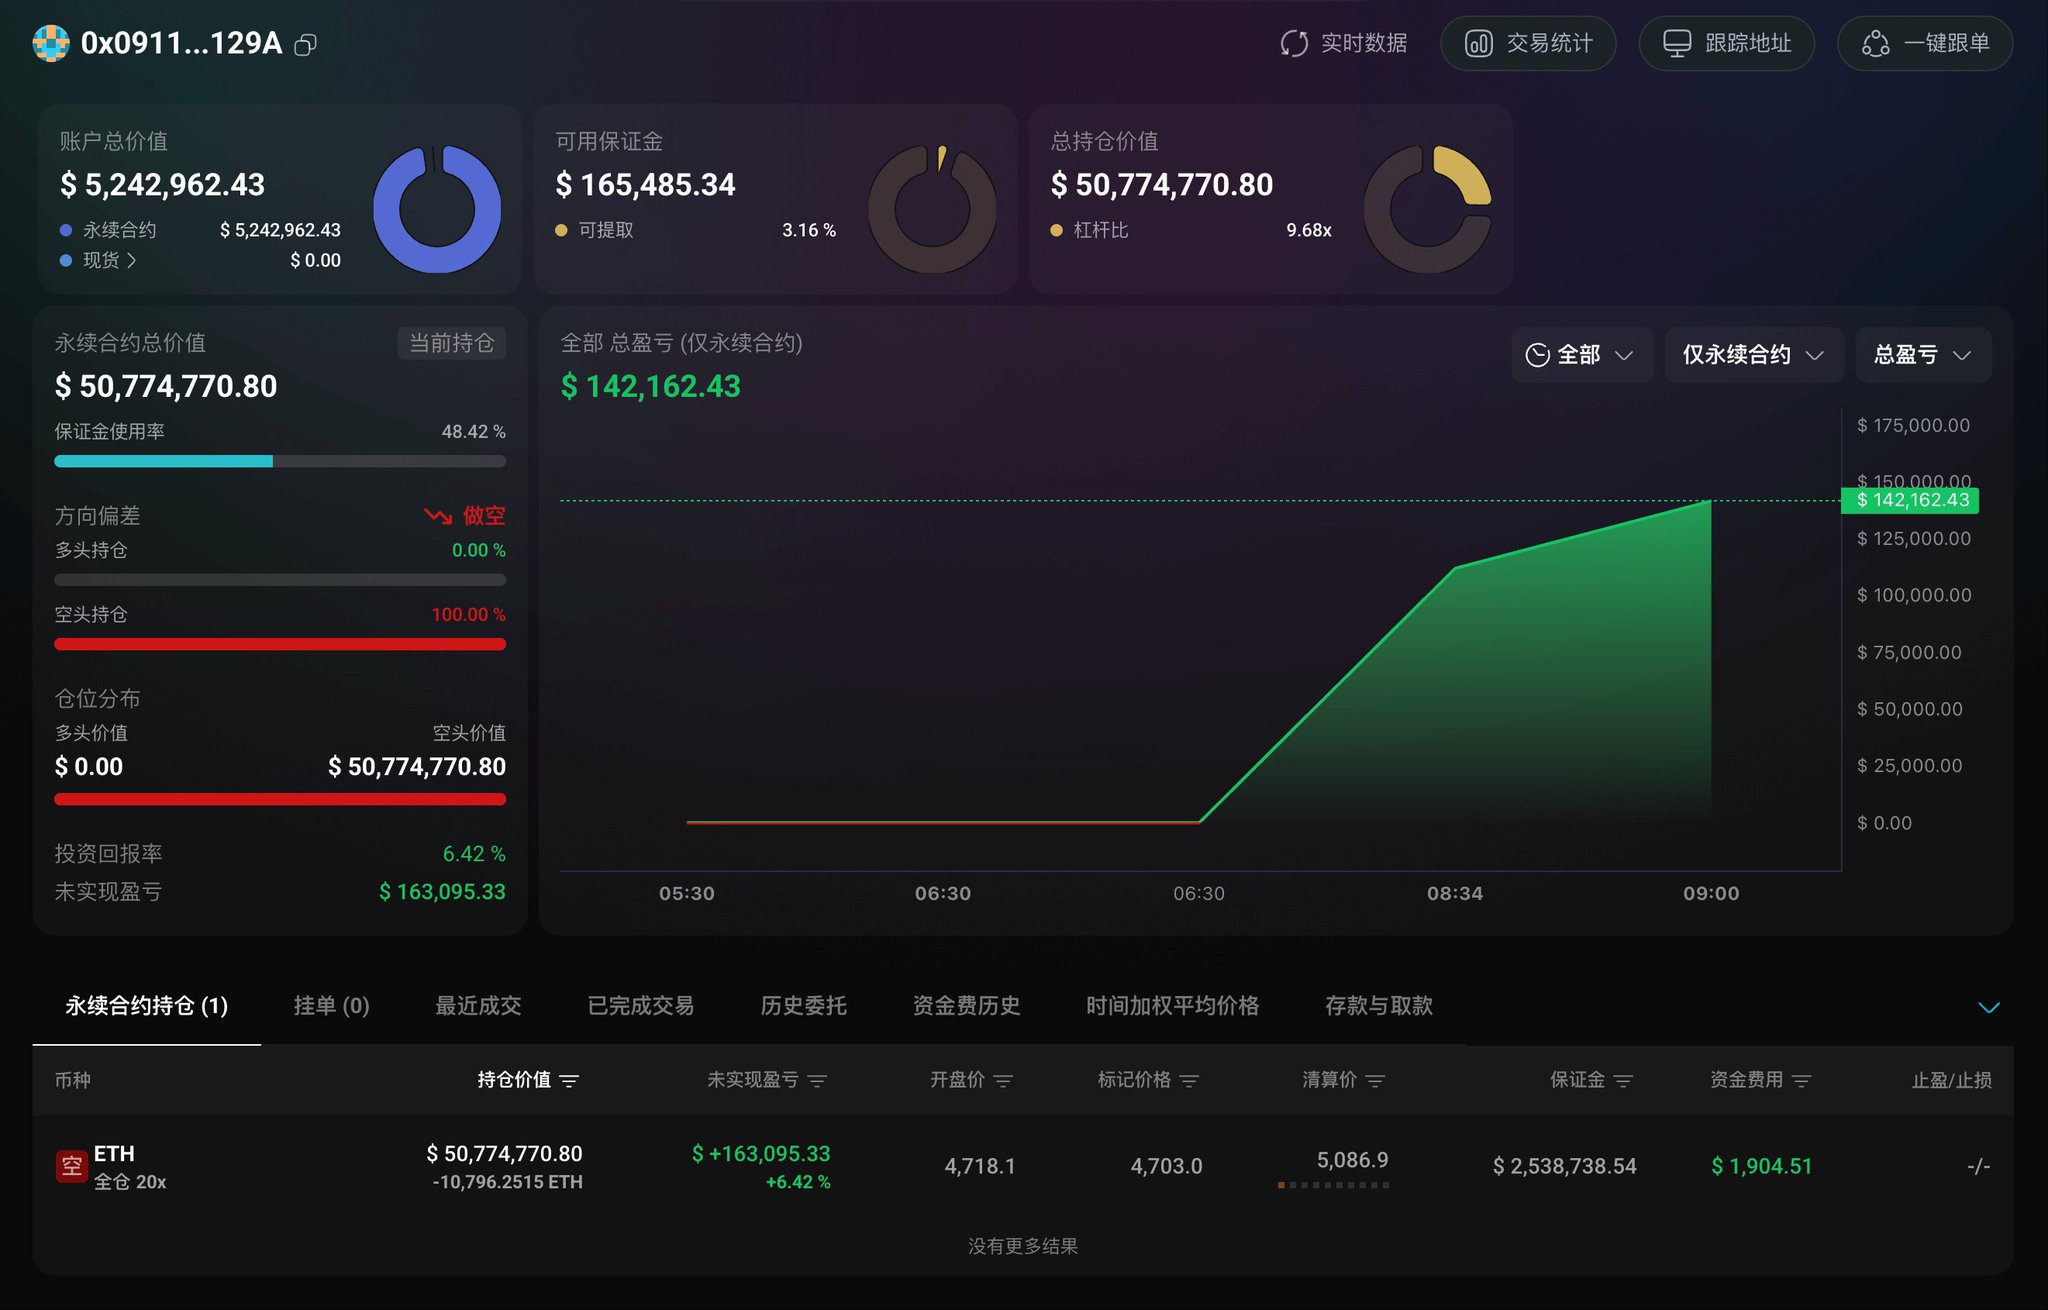This screenshot has width=2048, height=1310.
Task: Sort by 清算价 filter icon
Action: (x=1375, y=1081)
